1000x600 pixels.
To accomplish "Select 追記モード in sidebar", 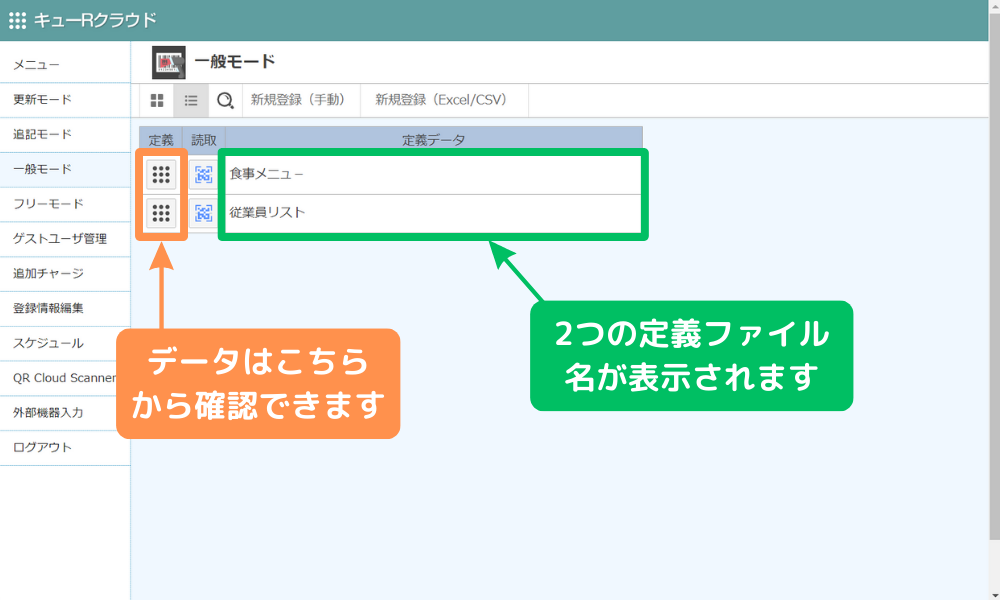I will [65, 135].
